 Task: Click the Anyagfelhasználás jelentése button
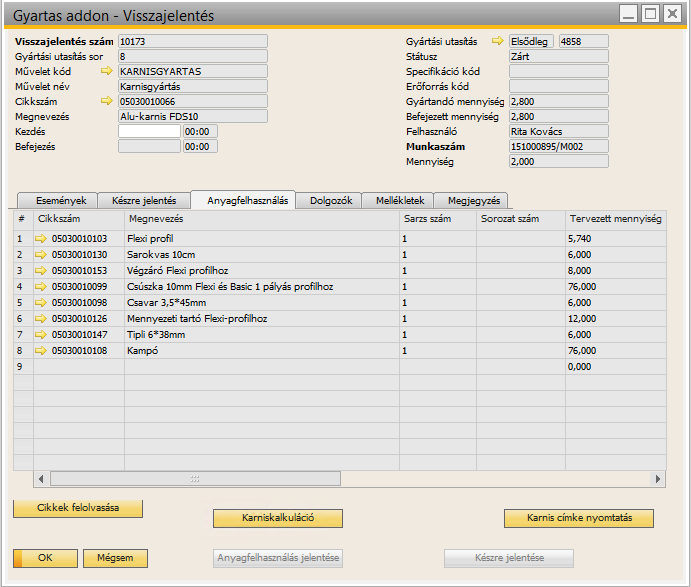[x=278, y=558]
